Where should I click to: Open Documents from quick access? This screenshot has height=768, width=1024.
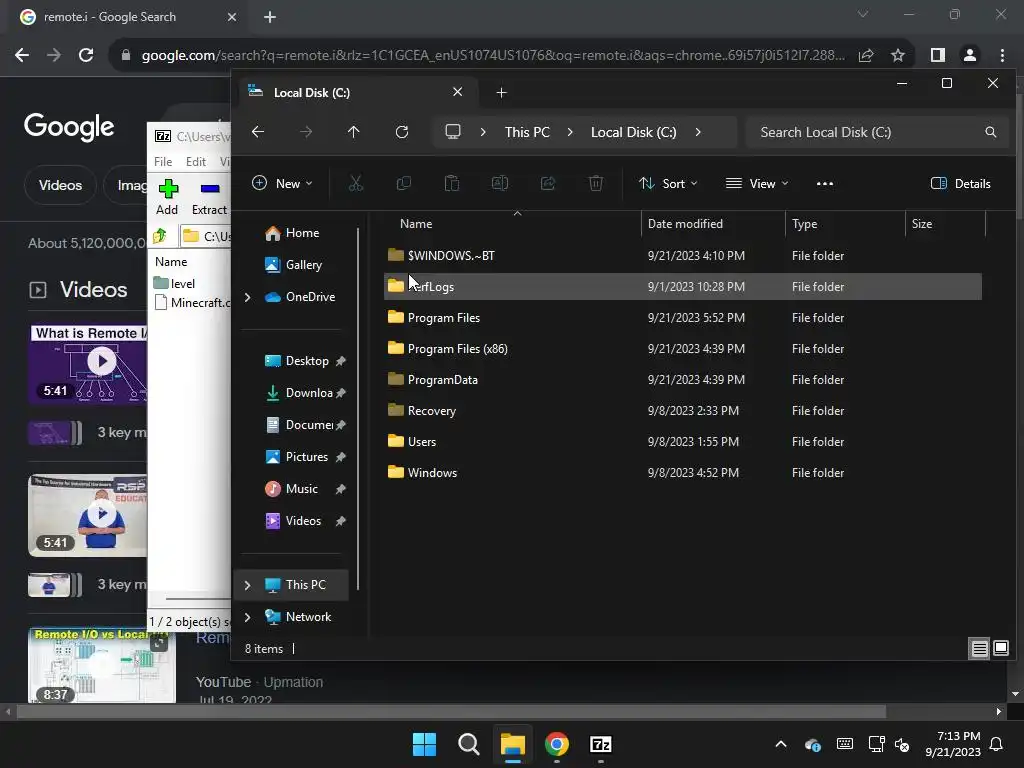click(305, 425)
